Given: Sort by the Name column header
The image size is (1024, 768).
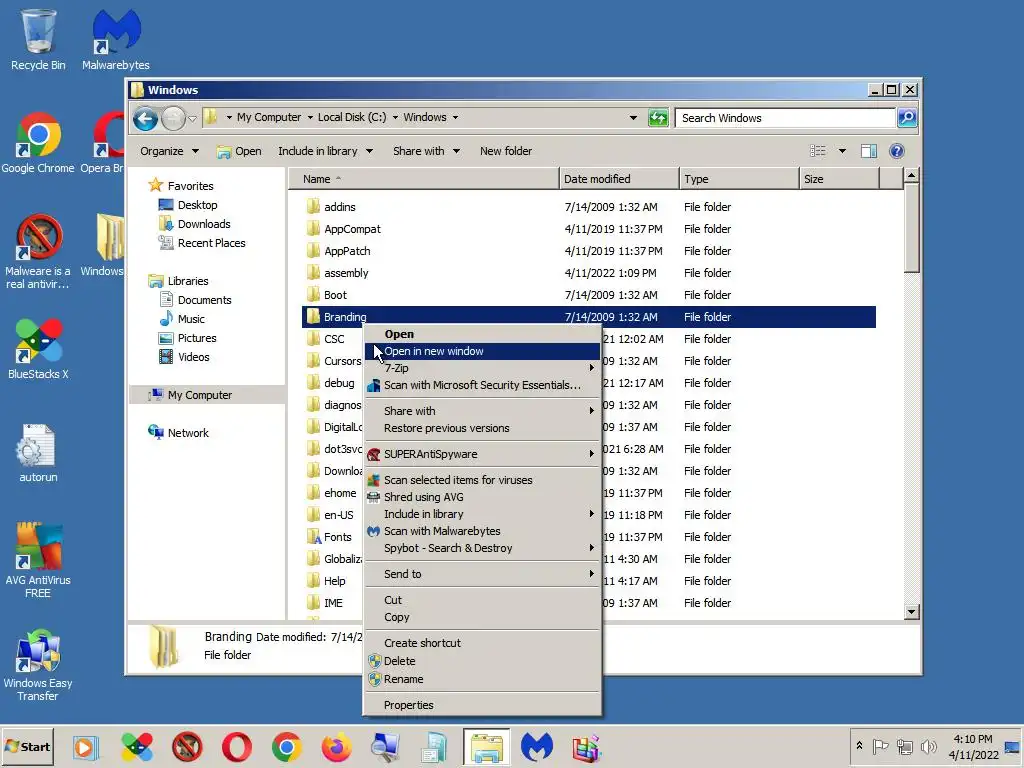Looking at the screenshot, I should click(424, 179).
